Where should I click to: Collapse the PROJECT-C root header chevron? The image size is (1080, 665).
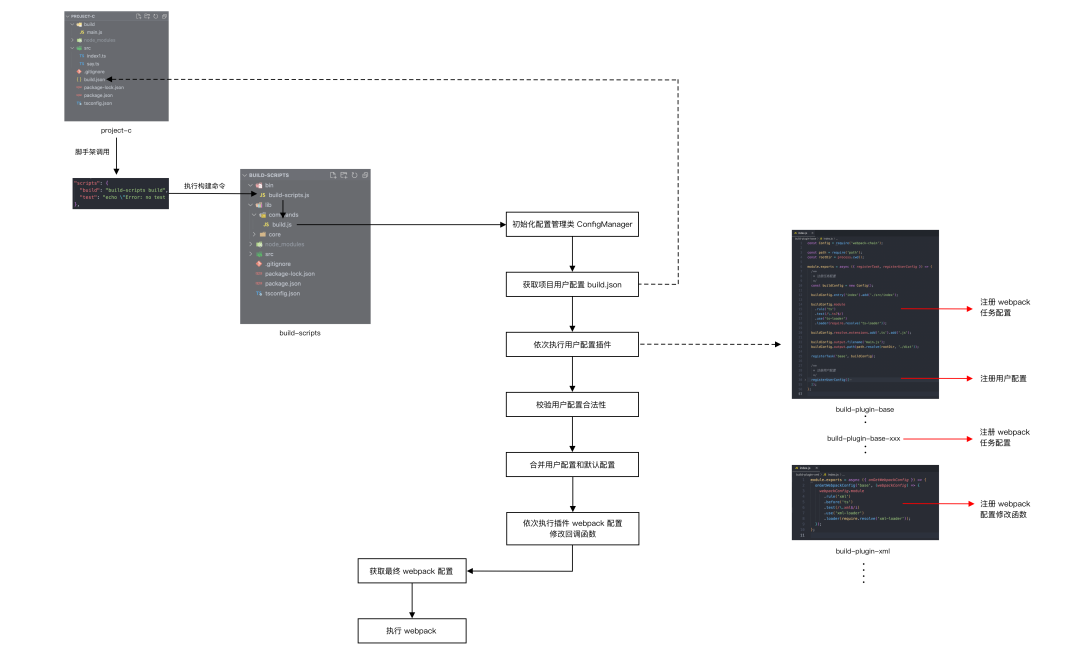click(68, 16)
